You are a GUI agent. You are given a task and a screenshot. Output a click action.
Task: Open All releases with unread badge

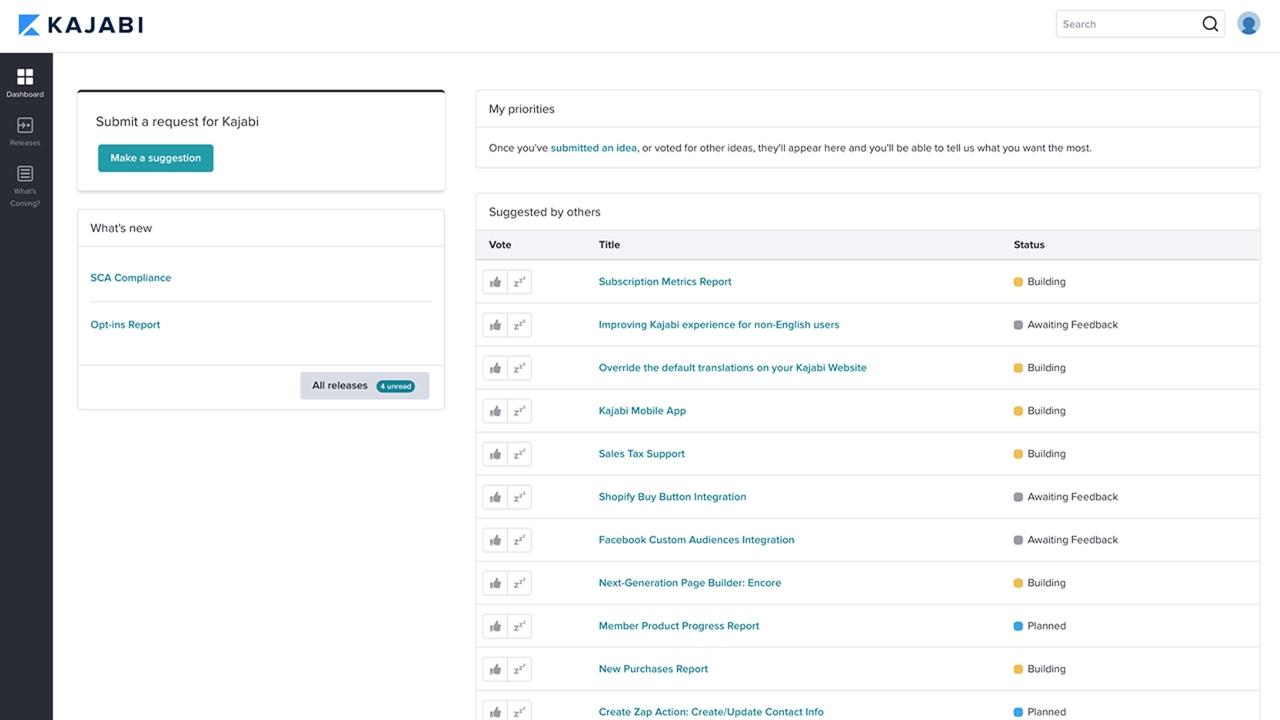[x=364, y=386]
